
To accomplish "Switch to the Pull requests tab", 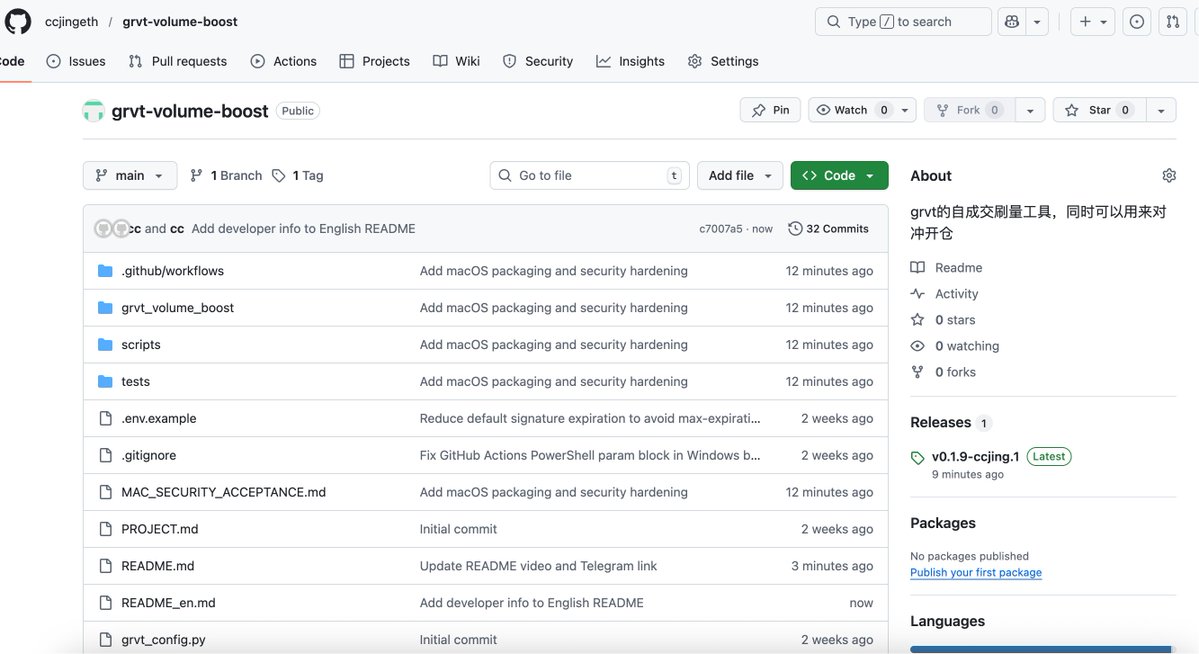I will (177, 61).
